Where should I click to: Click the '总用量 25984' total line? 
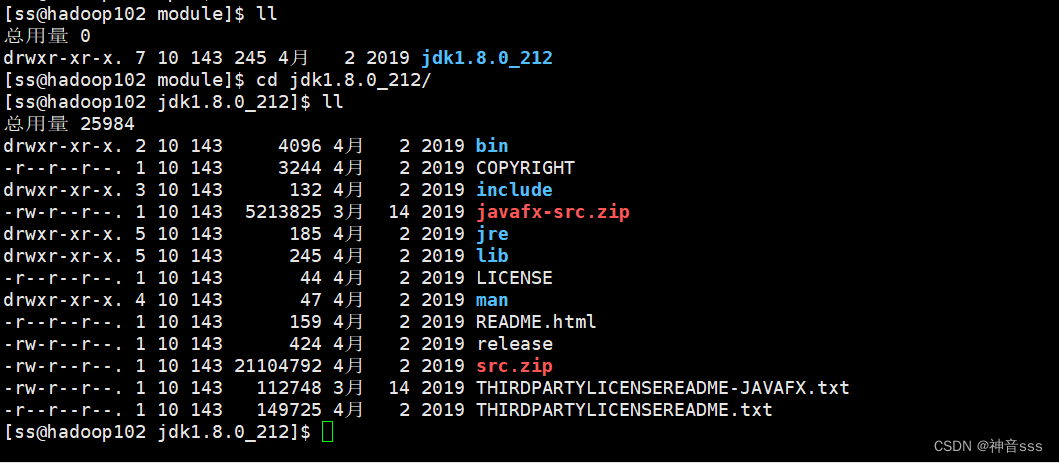coord(69,124)
